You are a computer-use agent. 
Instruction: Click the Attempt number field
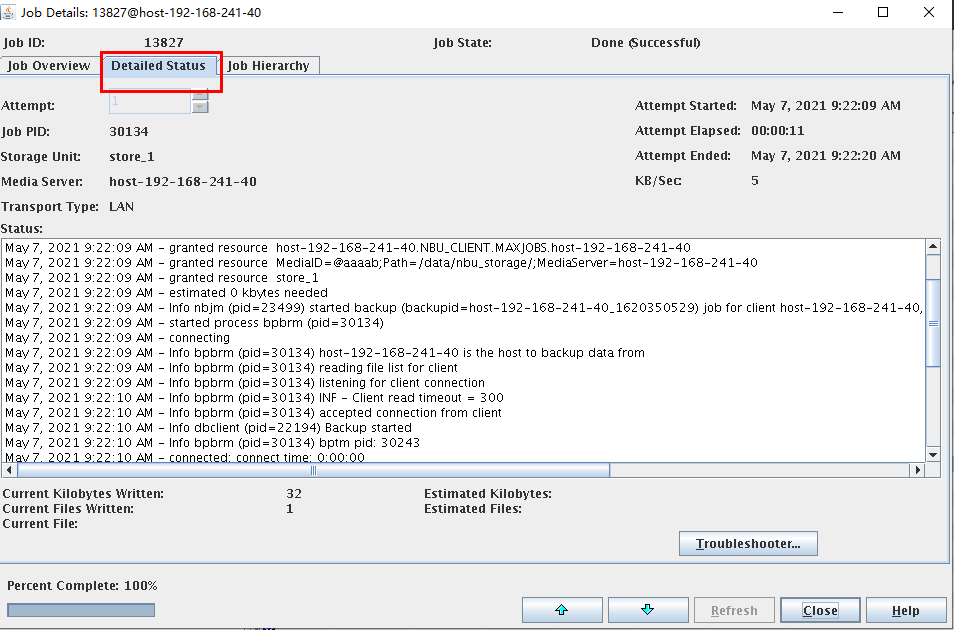point(150,101)
